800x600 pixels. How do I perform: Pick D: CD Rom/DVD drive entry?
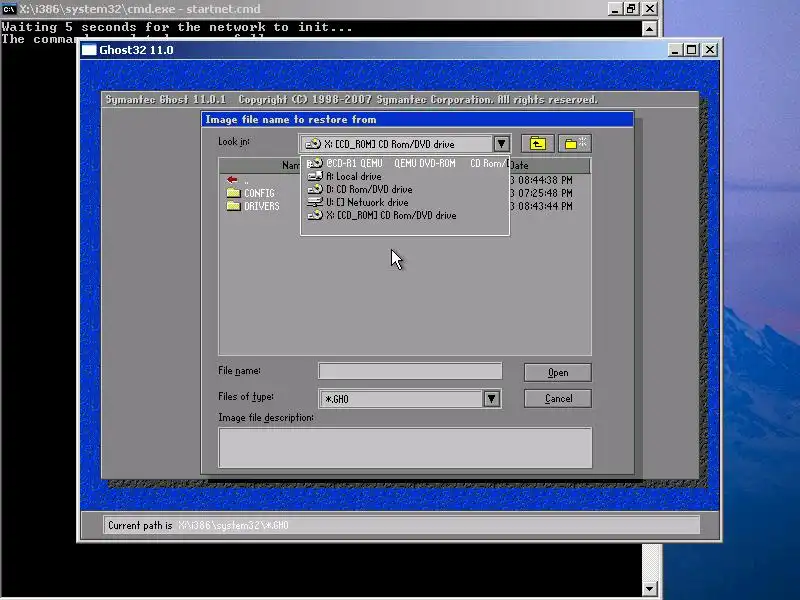[x=406, y=189]
